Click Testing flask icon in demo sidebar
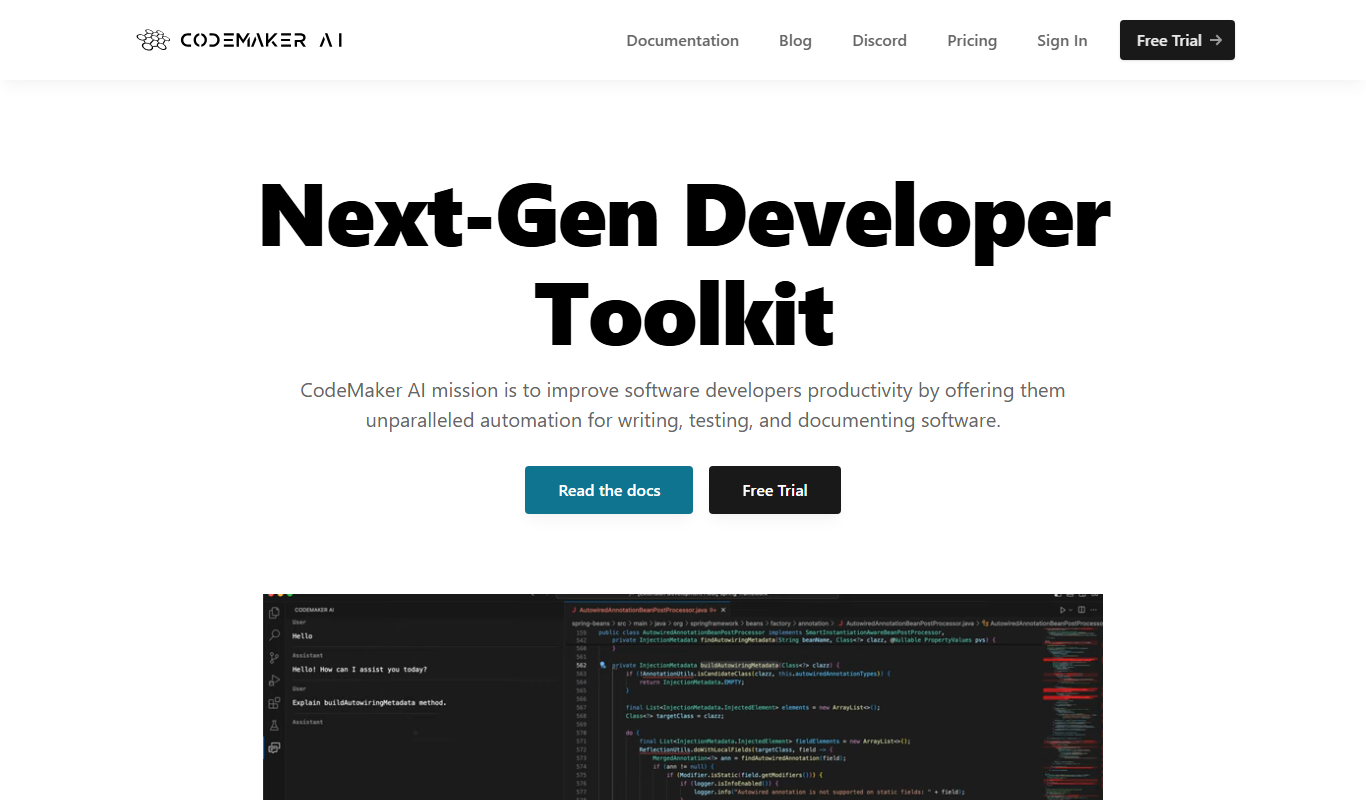Viewport: 1366px width, 800px height. (x=274, y=725)
